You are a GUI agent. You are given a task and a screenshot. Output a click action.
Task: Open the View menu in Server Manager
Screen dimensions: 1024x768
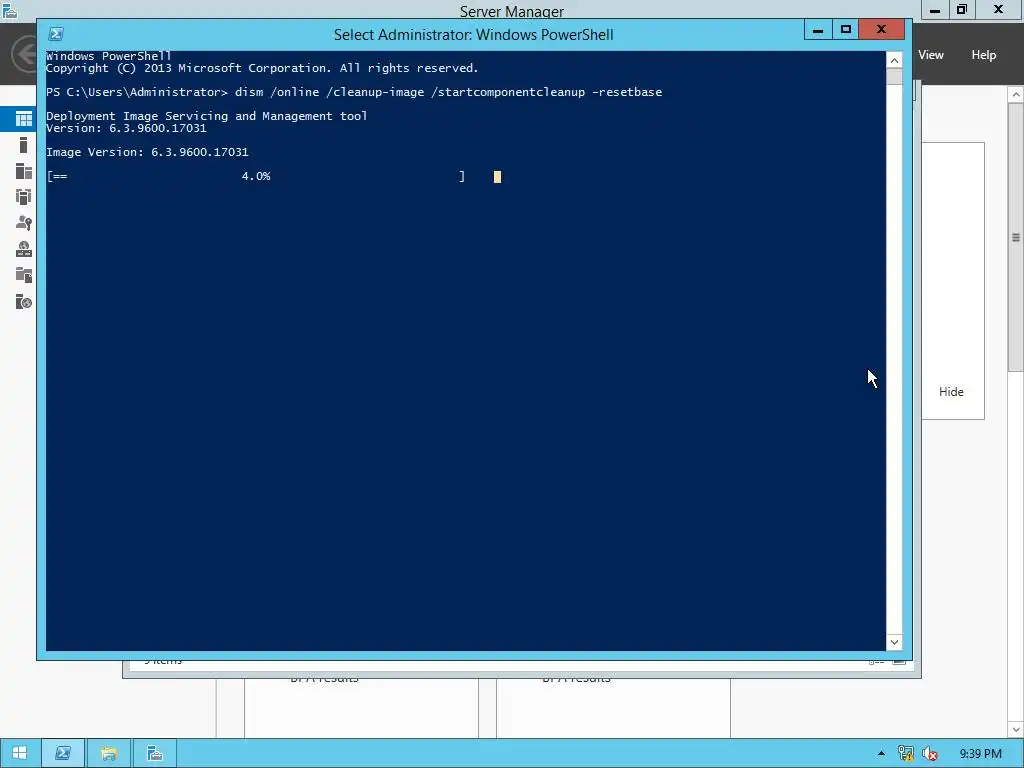(931, 55)
